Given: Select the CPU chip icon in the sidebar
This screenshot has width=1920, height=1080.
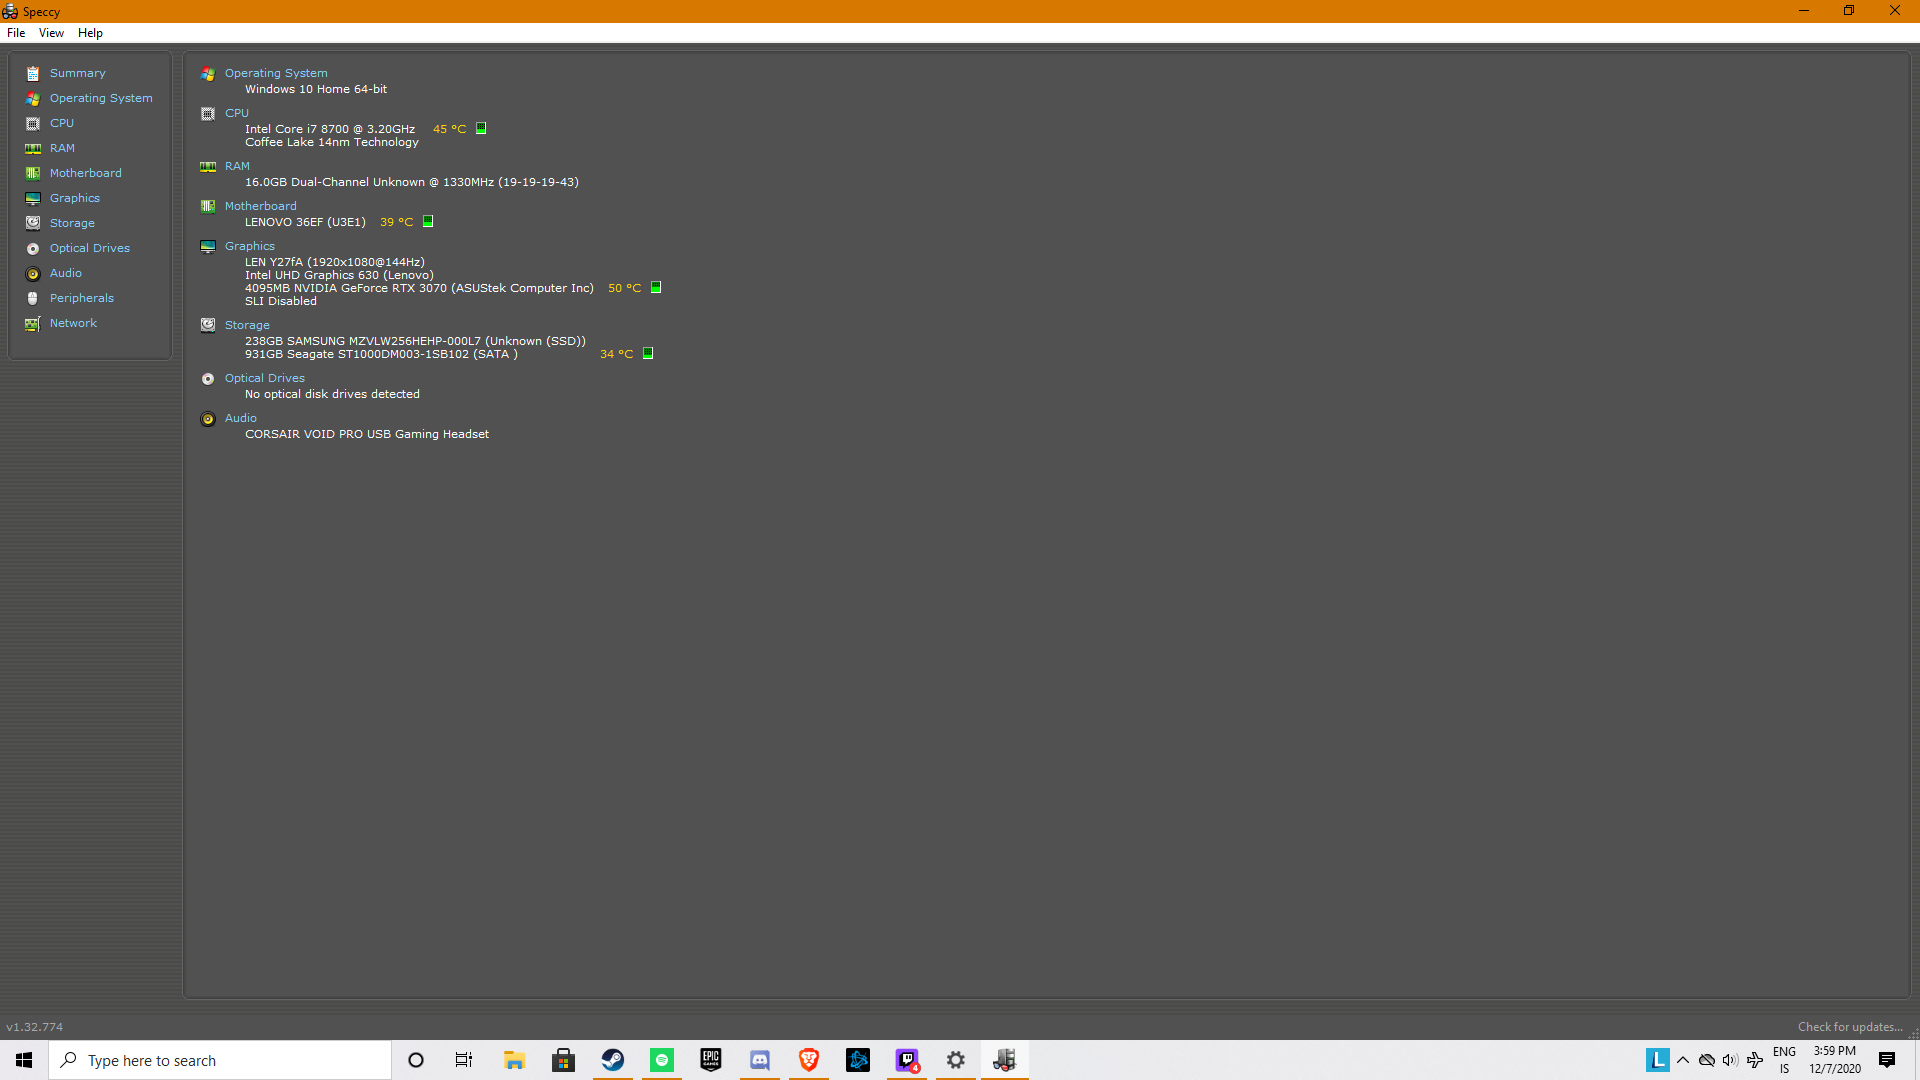Looking at the screenshot, I should click(33, 124).
